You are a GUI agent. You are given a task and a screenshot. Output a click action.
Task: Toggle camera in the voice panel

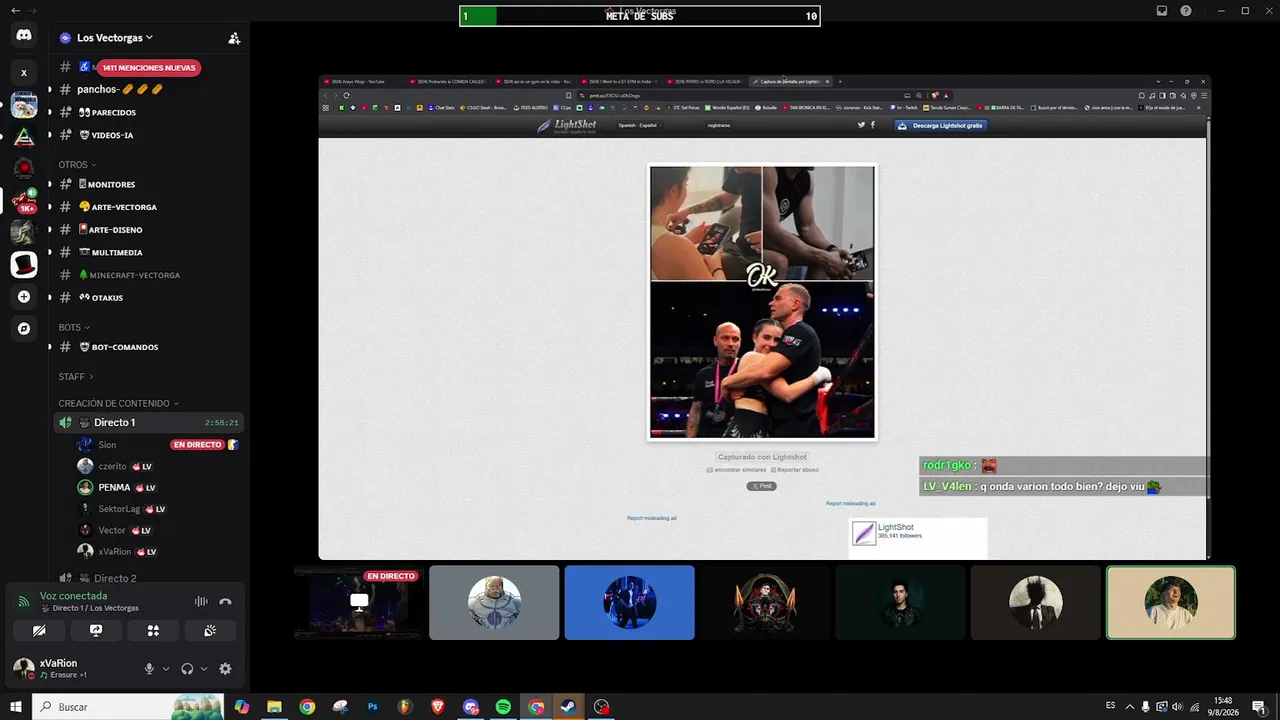(39, 631)
